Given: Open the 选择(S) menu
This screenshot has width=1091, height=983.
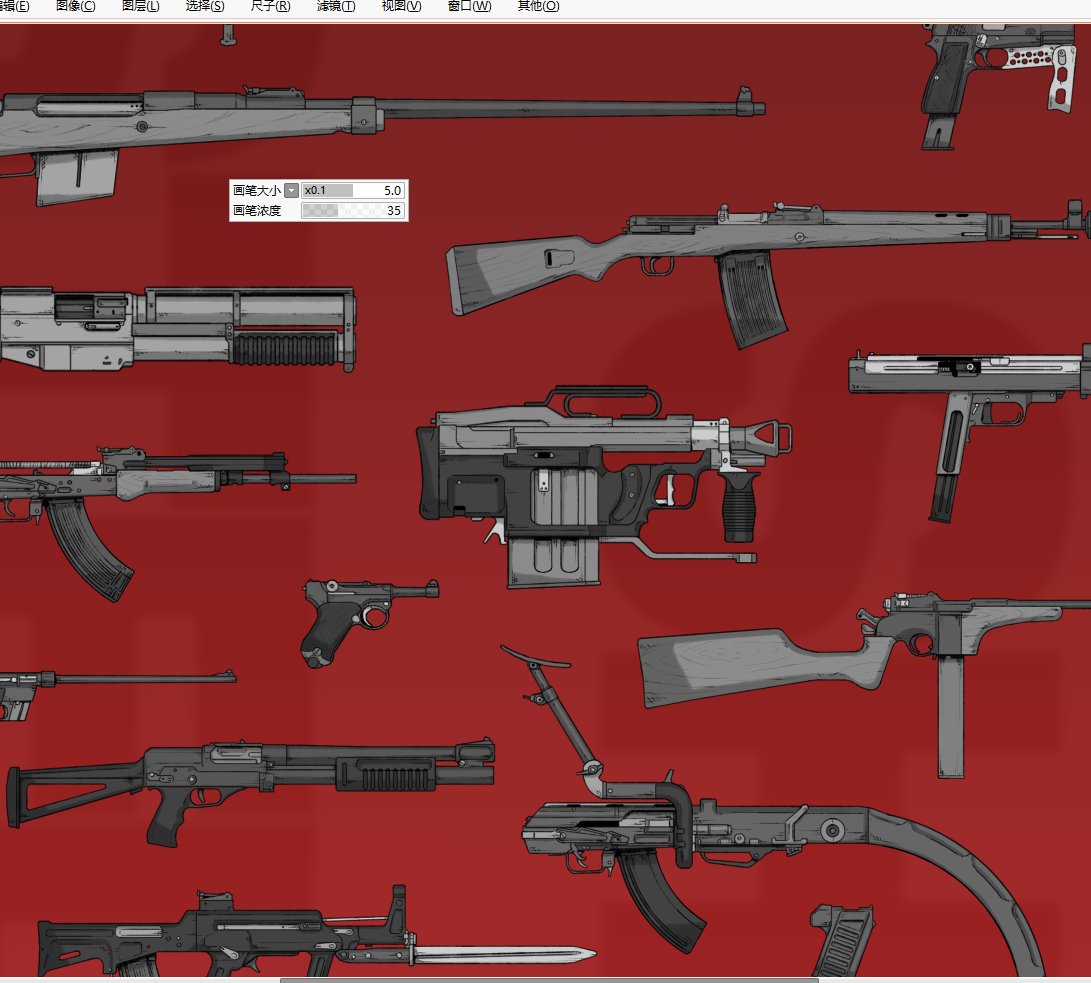Looking at the screenshot, I should coord(205,6).
